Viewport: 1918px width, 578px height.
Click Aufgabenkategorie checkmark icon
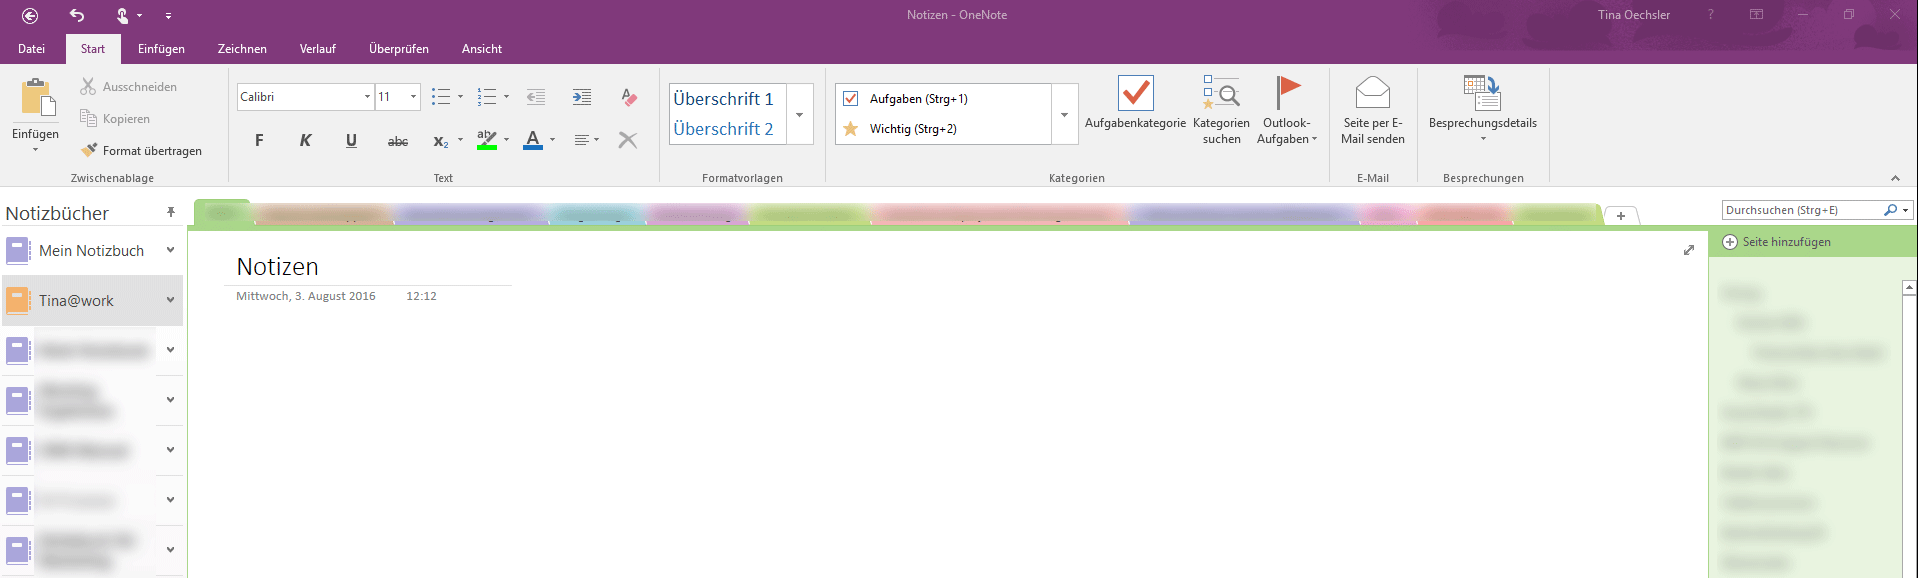point(1136,93)
